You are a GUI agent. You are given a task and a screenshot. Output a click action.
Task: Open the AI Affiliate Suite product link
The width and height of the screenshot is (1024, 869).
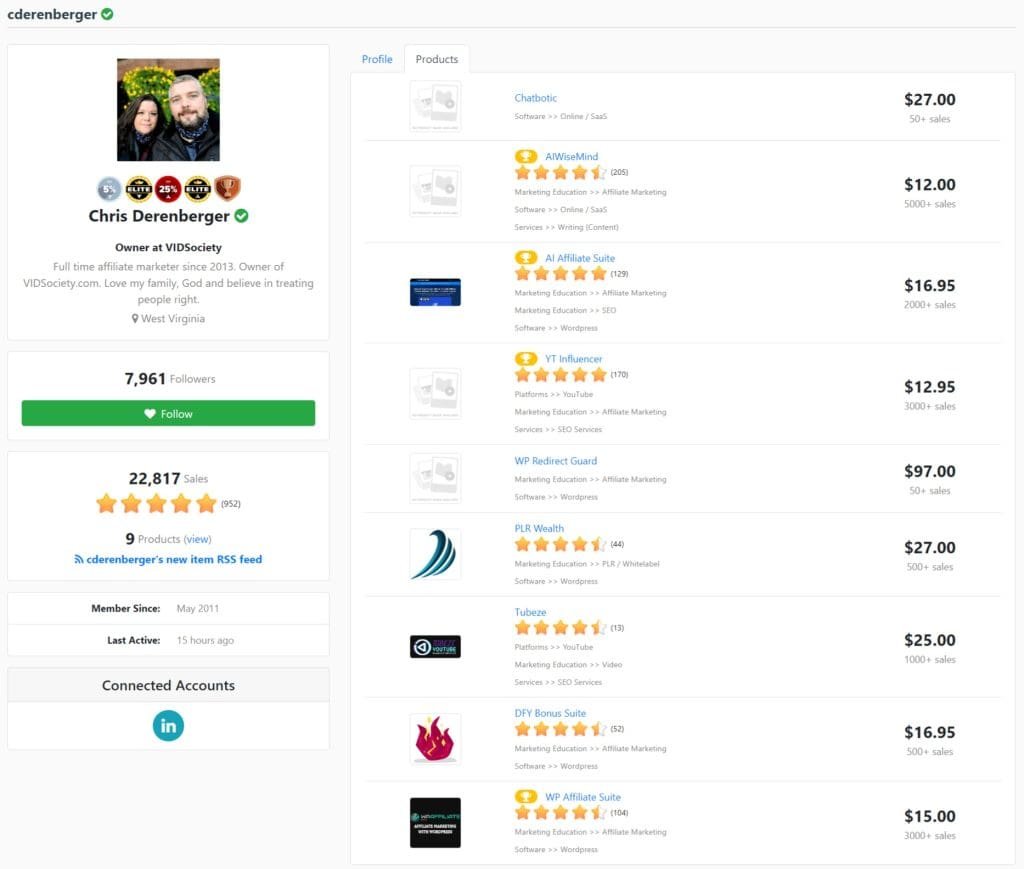tap(580, 257)
